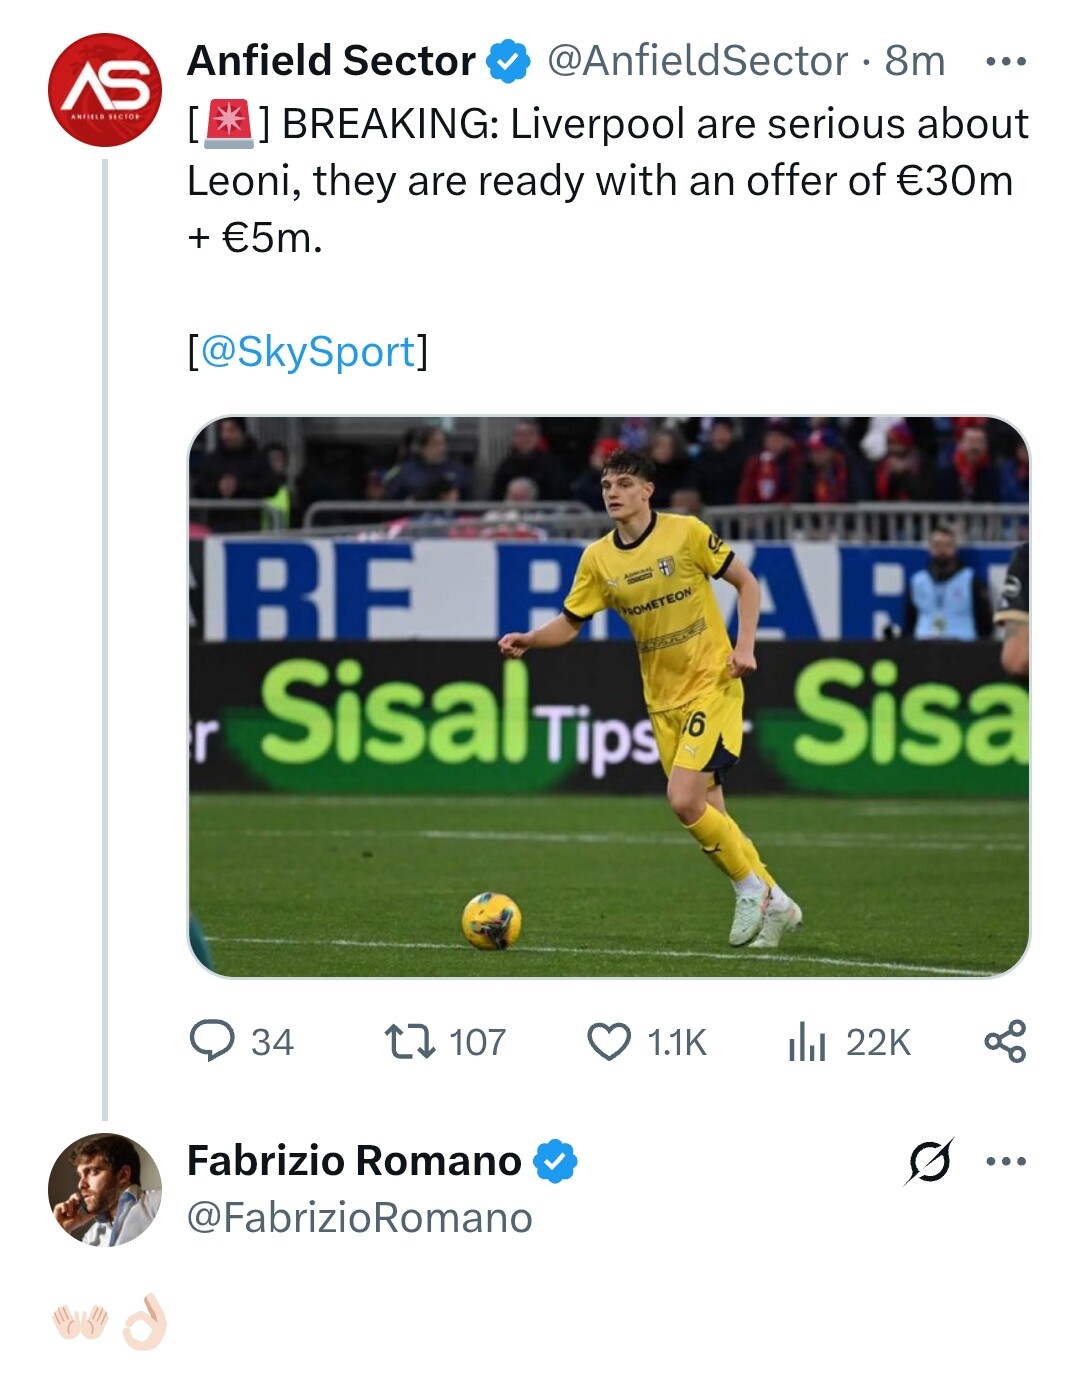
Task: Click the 8m timestamp on the tweet
Action: coord(914,61)
